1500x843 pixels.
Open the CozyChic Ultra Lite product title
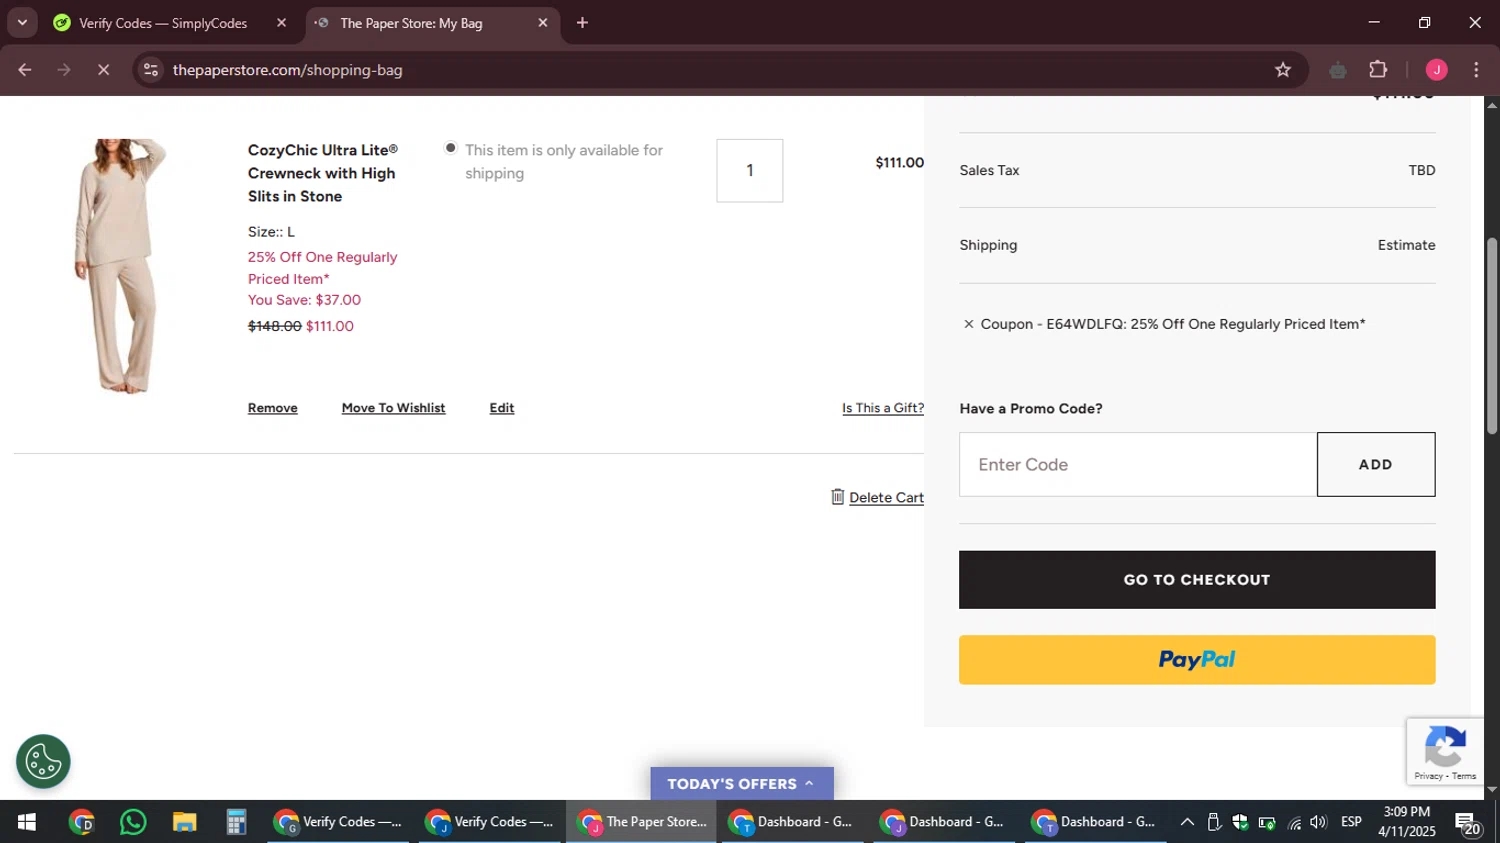click(323, 173)
